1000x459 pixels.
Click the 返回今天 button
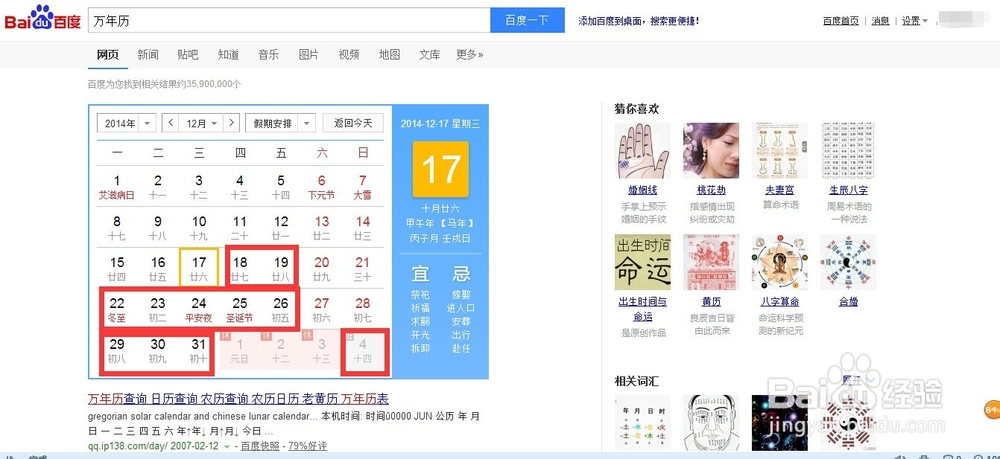(x=353, y=123)
